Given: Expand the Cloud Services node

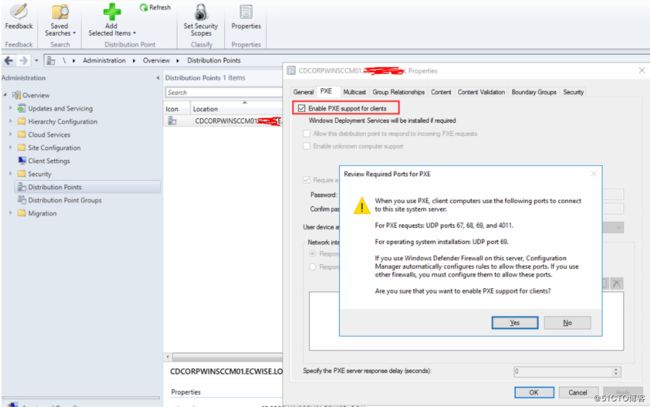Looking at the screenshot, I should click(10, 135).
